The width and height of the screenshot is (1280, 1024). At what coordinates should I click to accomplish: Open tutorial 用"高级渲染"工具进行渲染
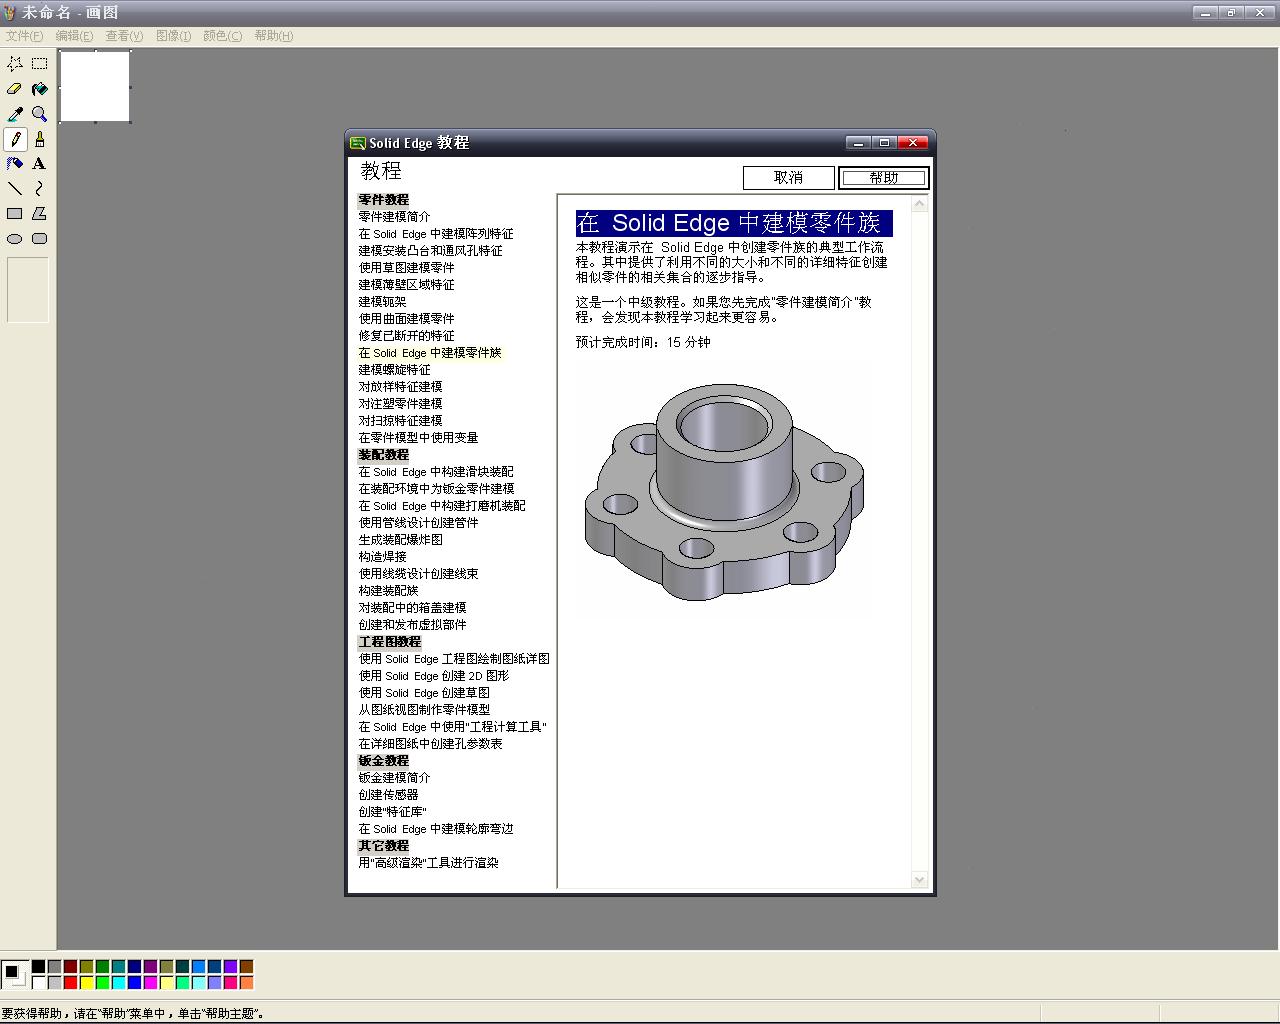(x=428, y=863)
